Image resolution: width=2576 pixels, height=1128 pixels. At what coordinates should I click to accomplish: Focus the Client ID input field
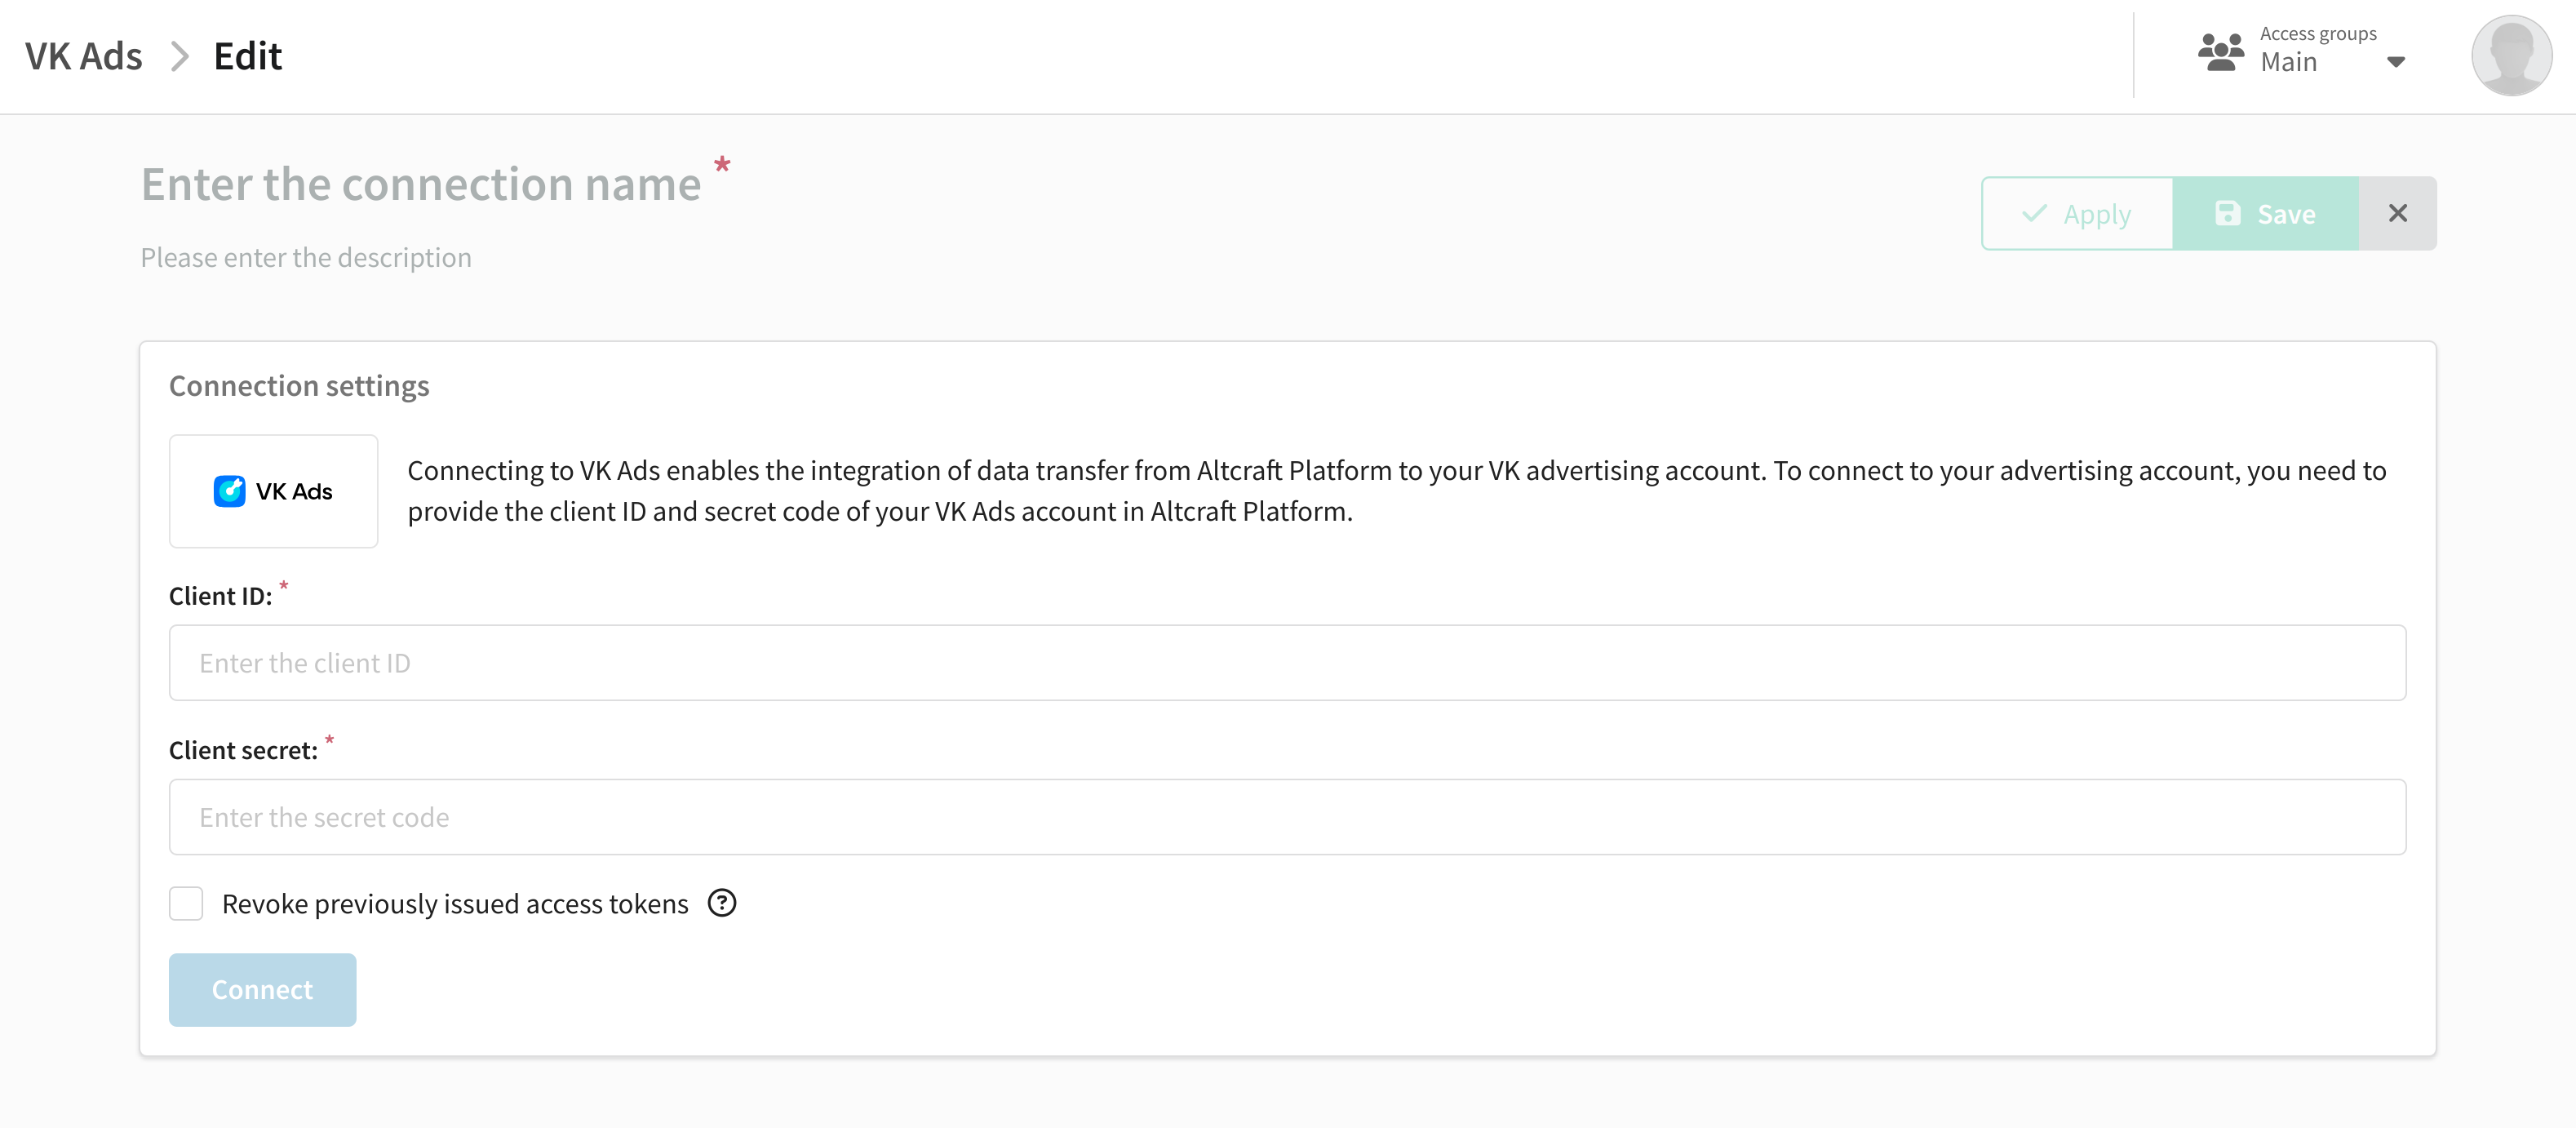click(x=1287, y=663)
